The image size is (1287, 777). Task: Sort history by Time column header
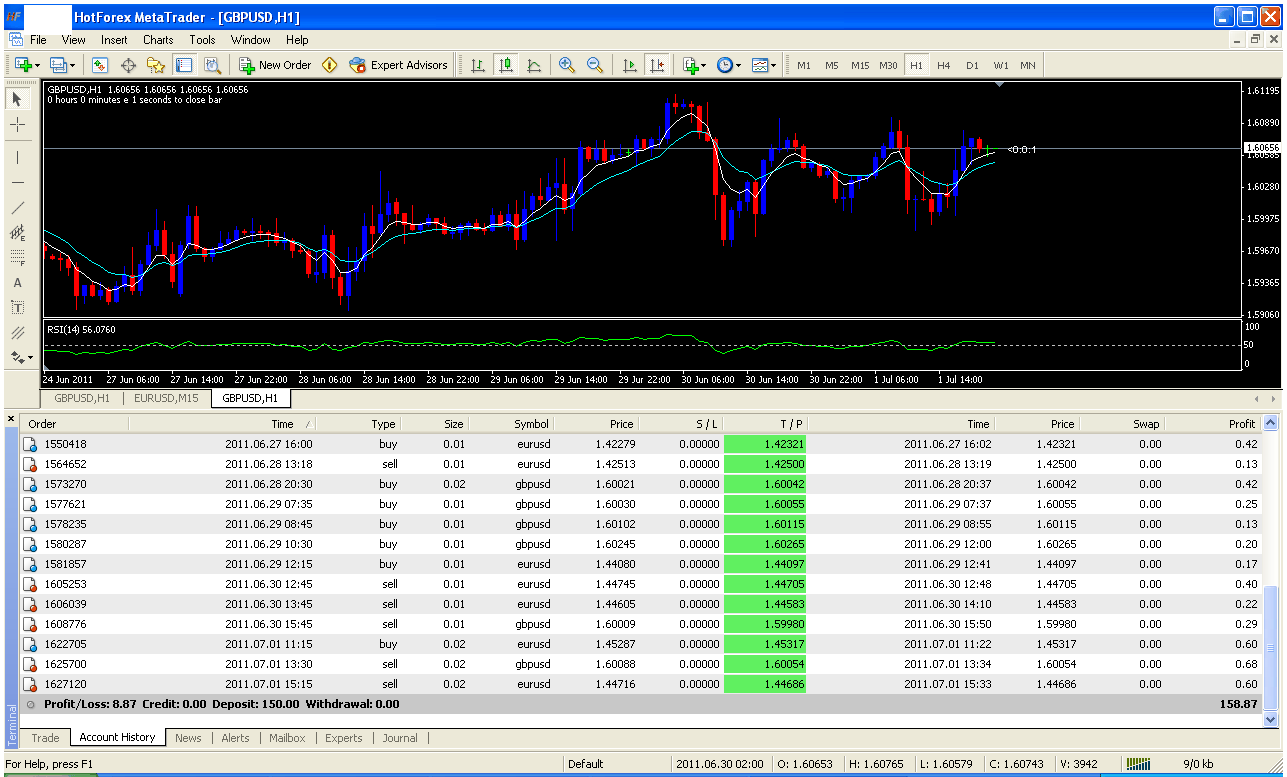pos(222,424)
